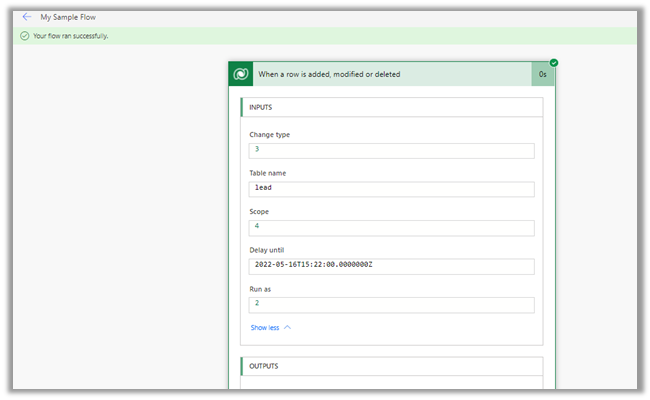Screen dimensions: 650x400
Task: Click the green success checkmark in the banner
Action: [24, 36]
